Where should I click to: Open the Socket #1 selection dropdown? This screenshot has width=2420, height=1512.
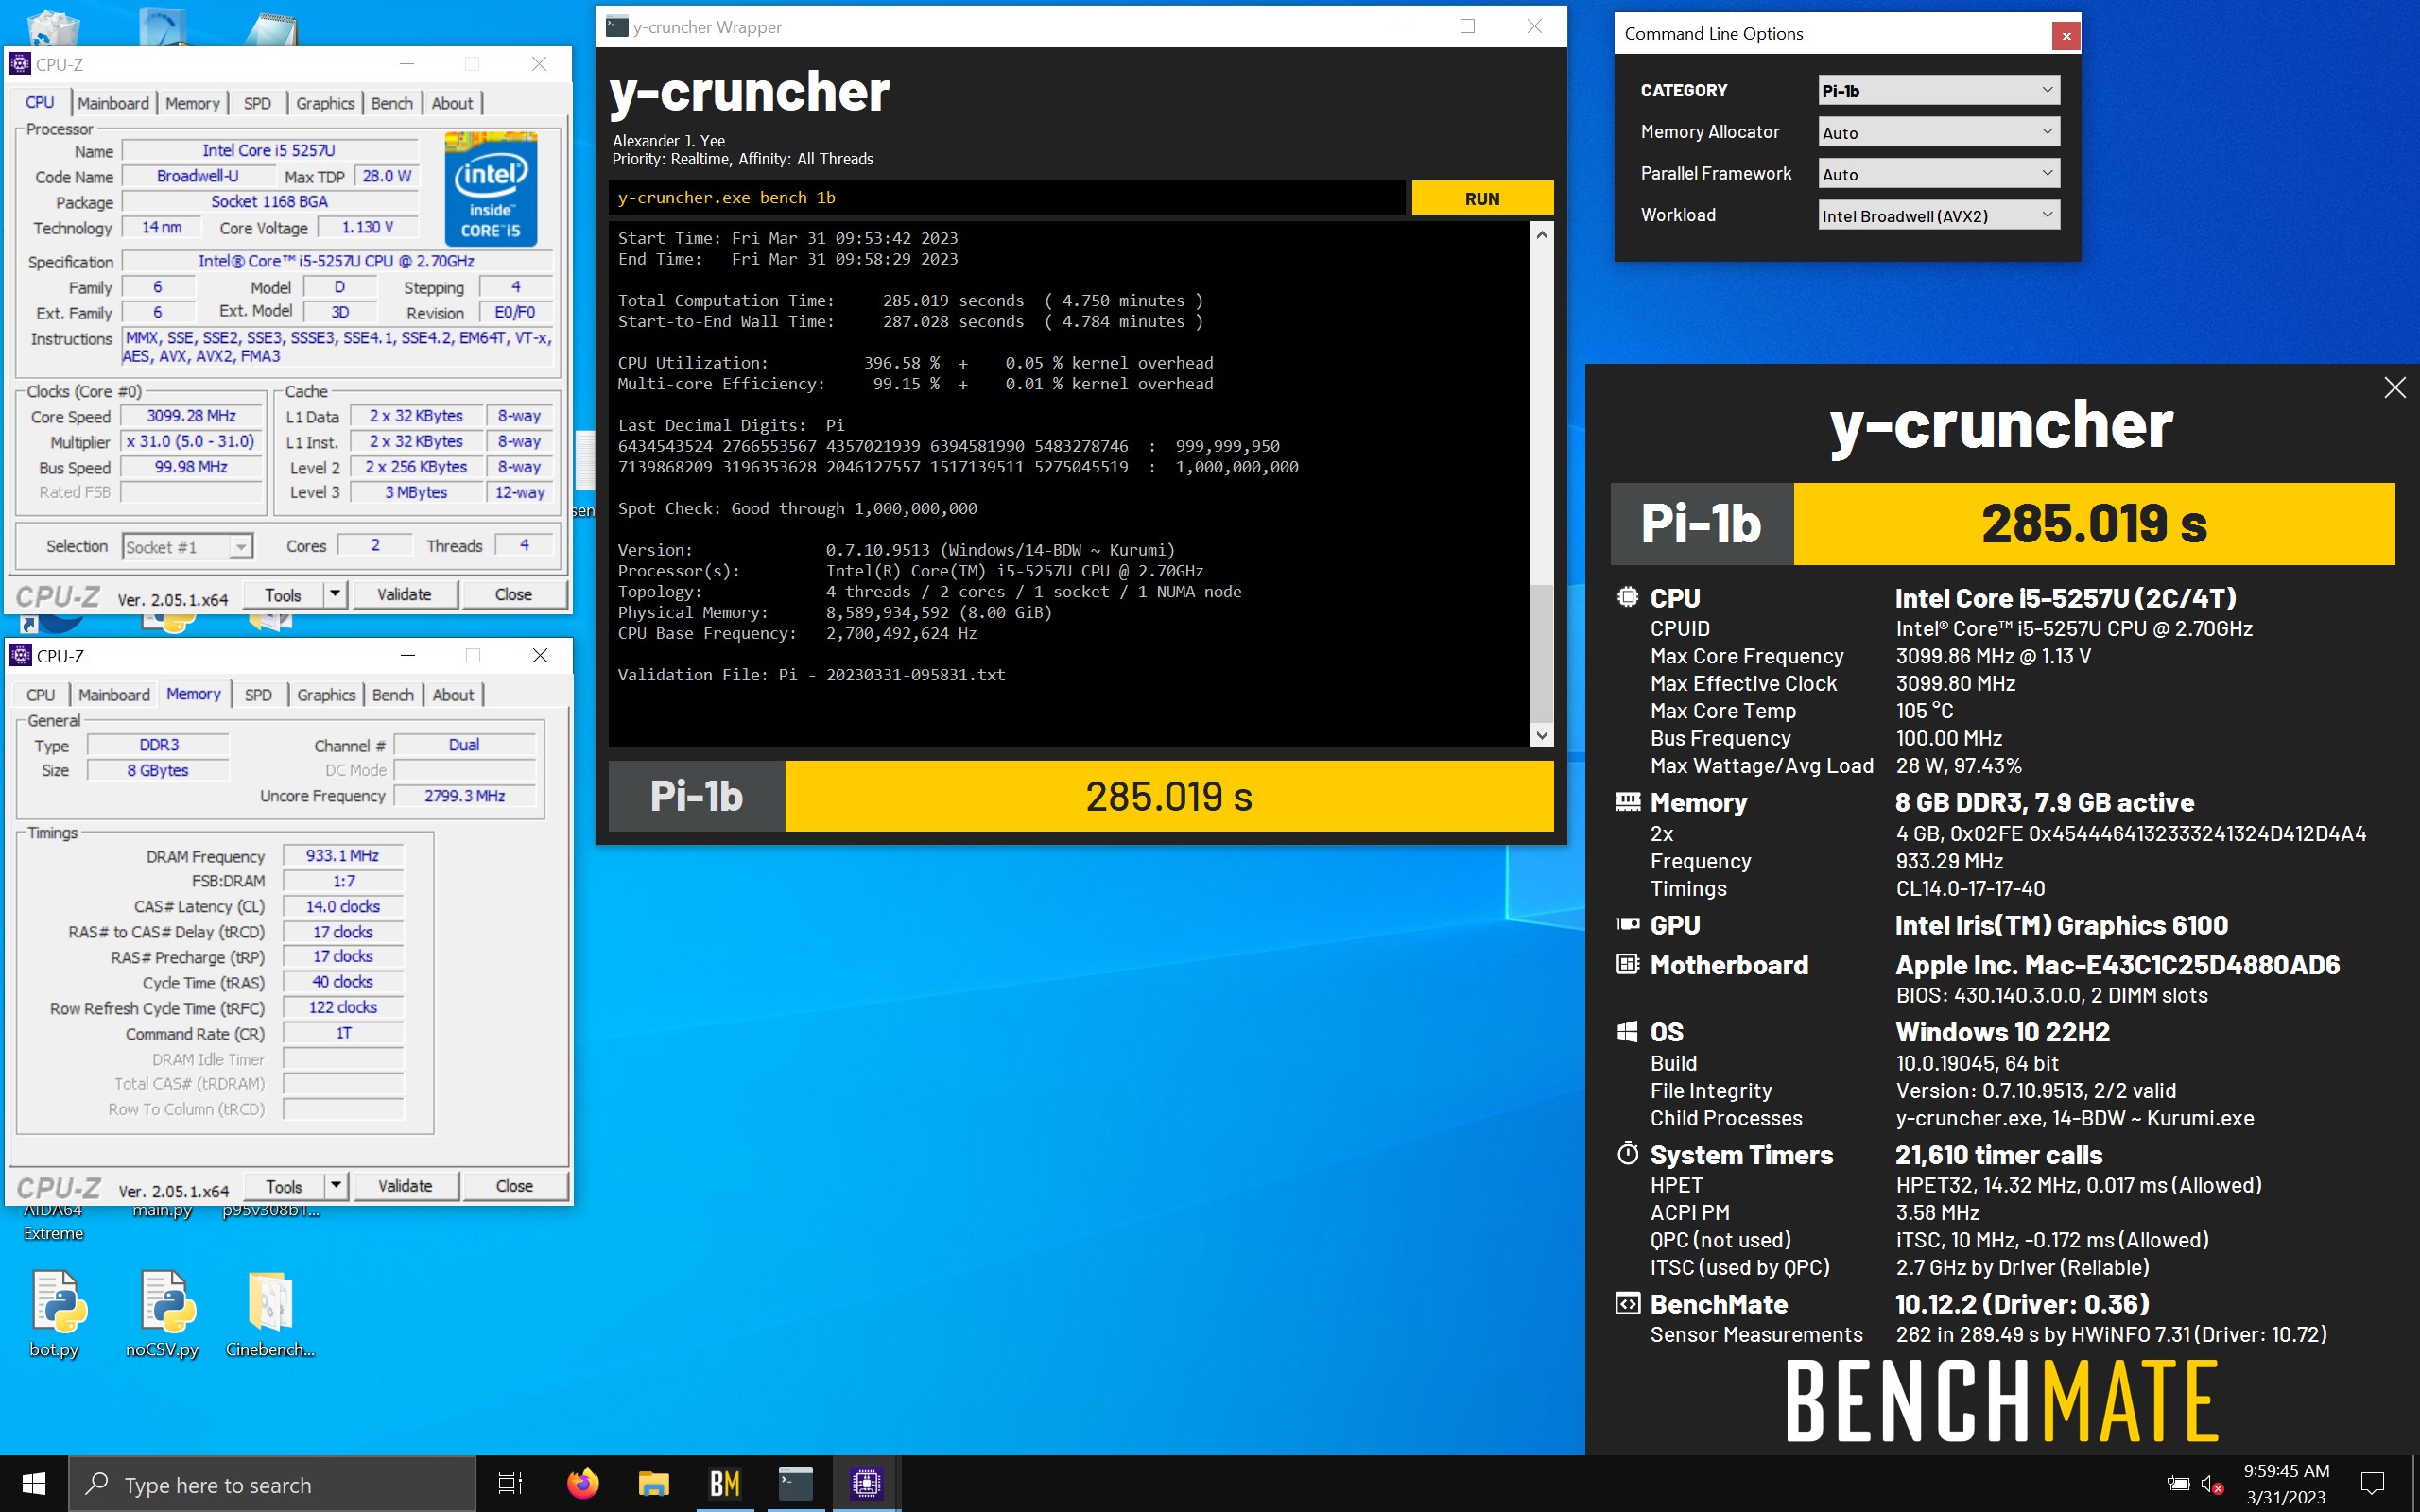(187, 547)
